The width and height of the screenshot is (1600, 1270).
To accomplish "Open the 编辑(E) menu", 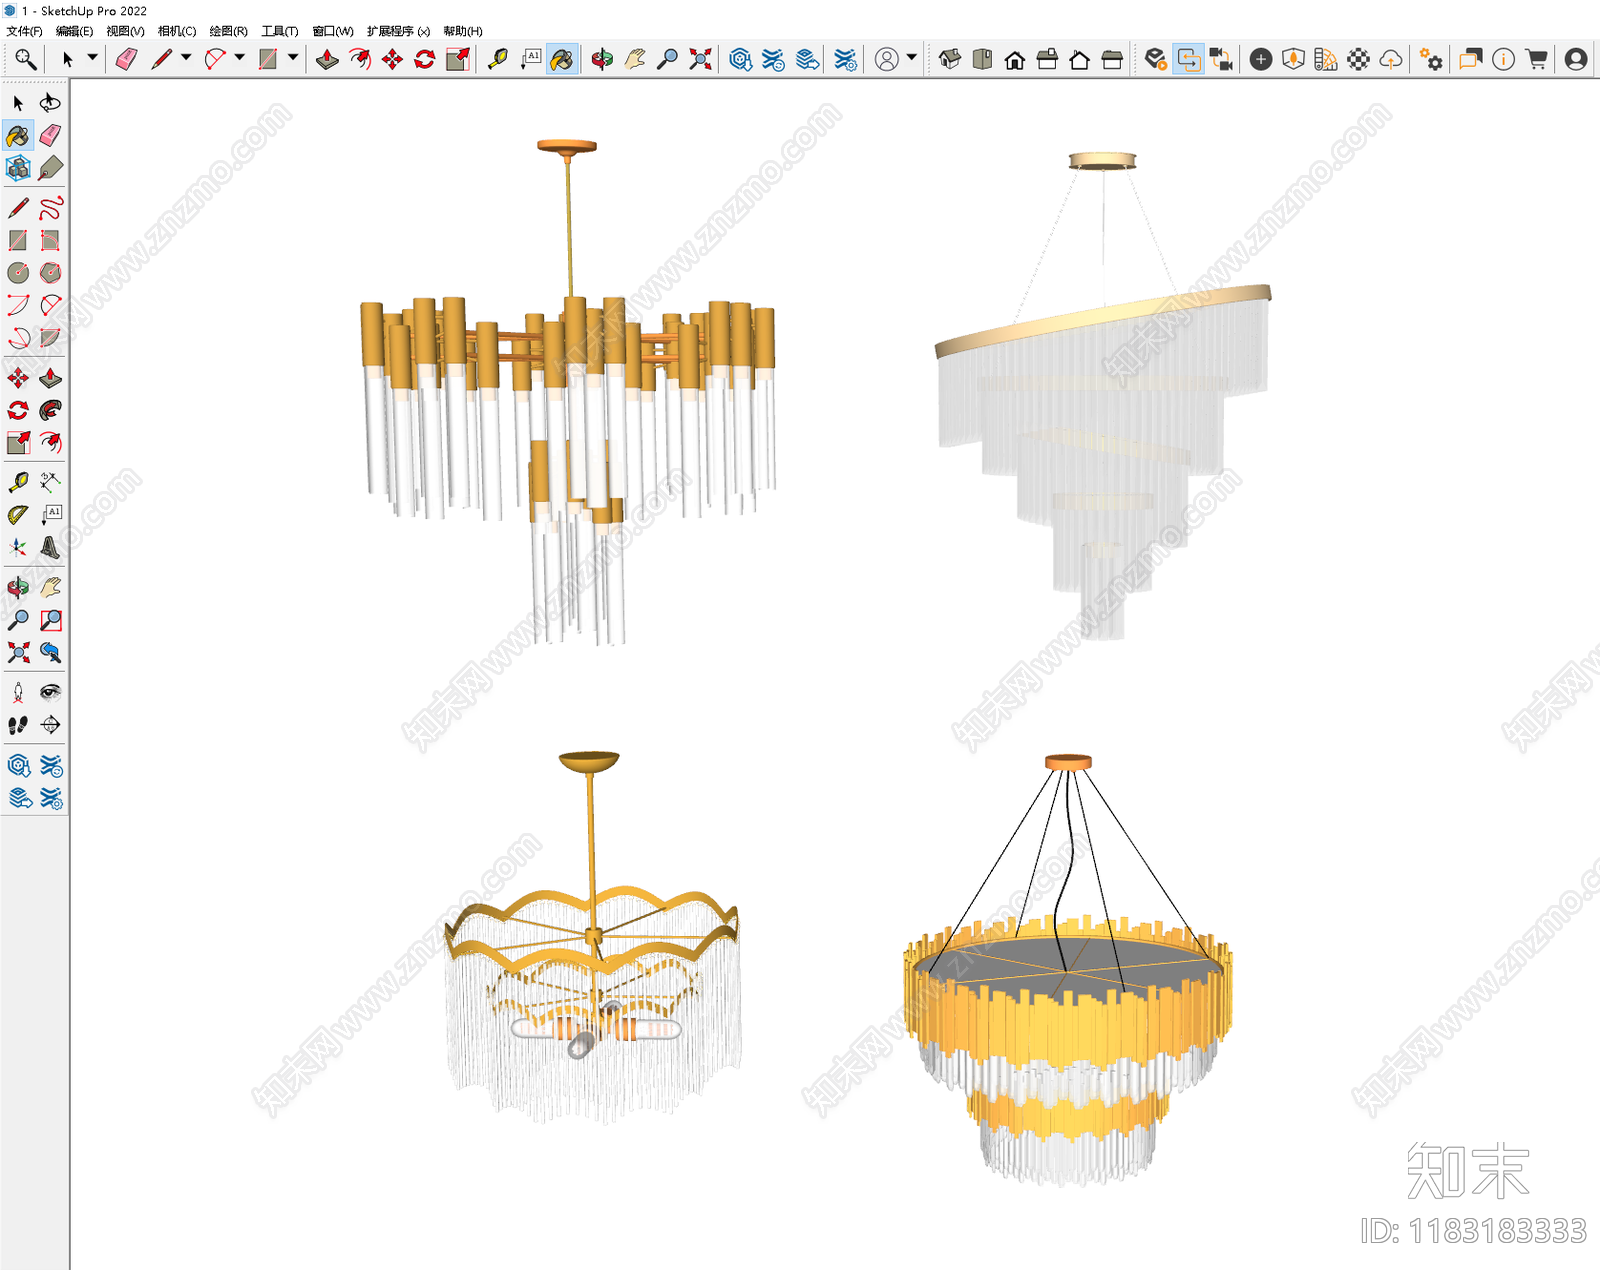I will tap(74, 31).
